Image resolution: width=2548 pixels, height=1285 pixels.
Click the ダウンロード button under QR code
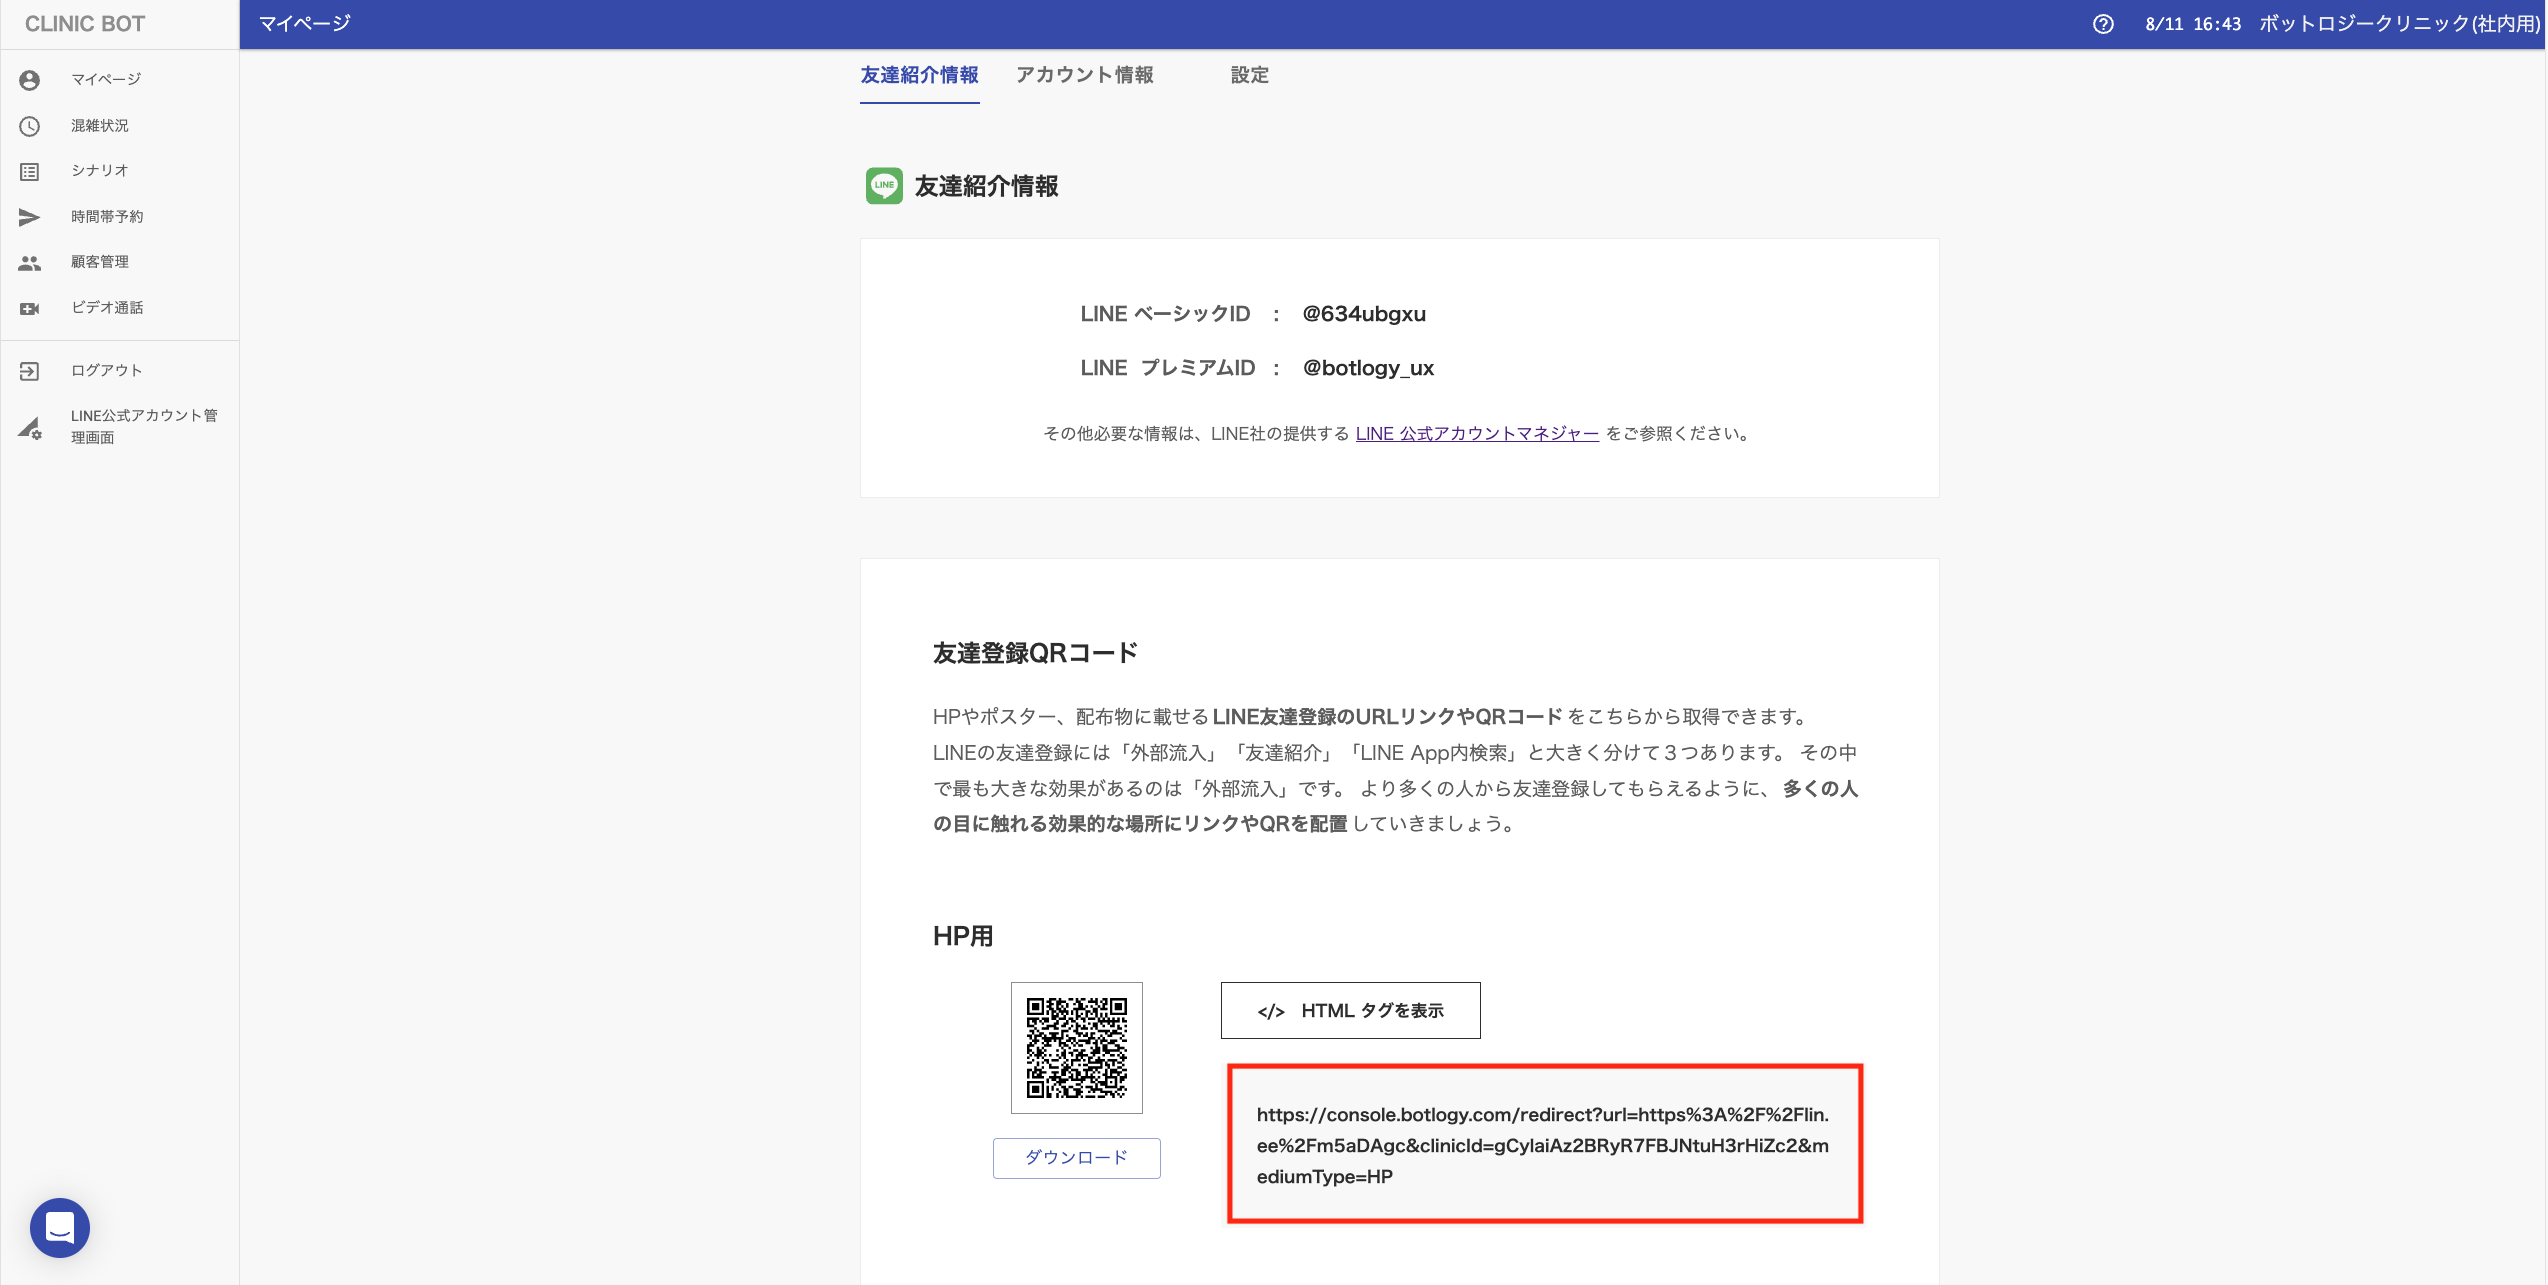(1076, 1157)
